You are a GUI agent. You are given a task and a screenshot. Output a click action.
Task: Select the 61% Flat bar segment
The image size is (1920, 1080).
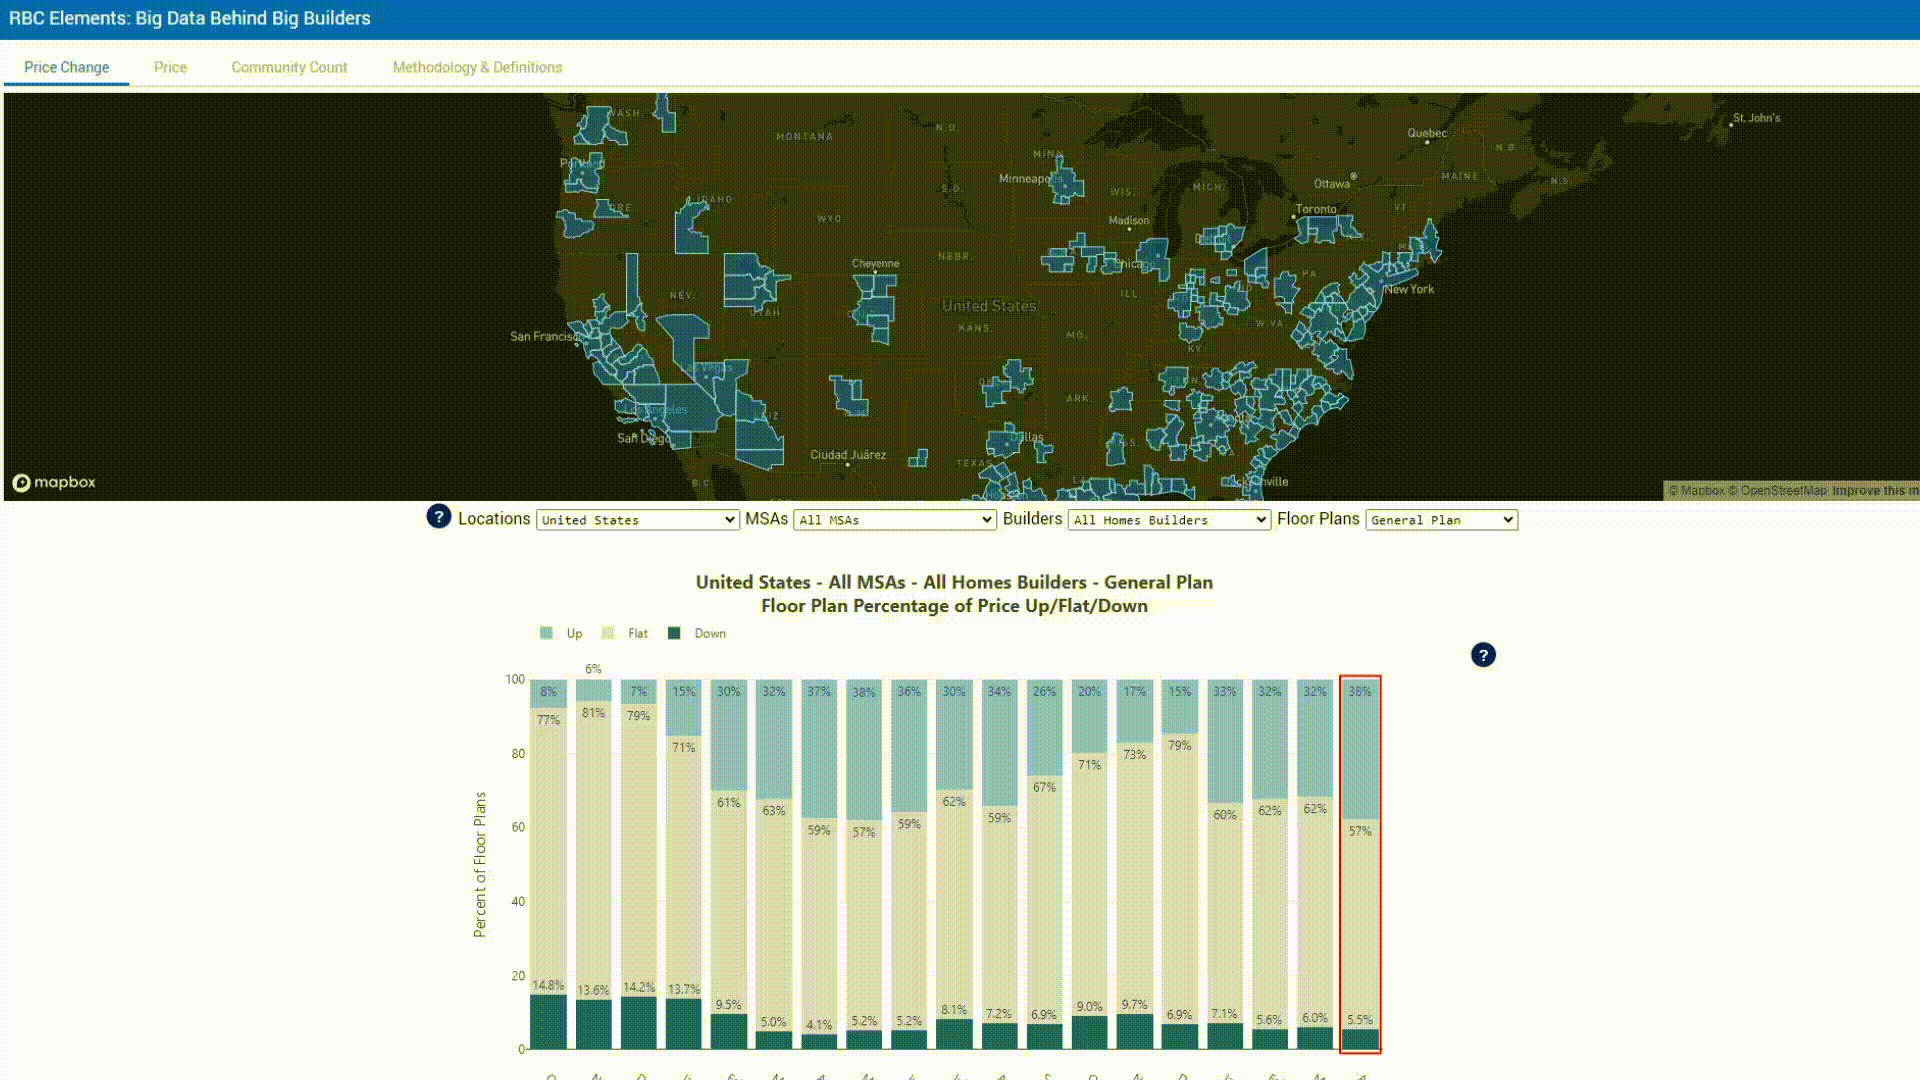coord(729,902)
